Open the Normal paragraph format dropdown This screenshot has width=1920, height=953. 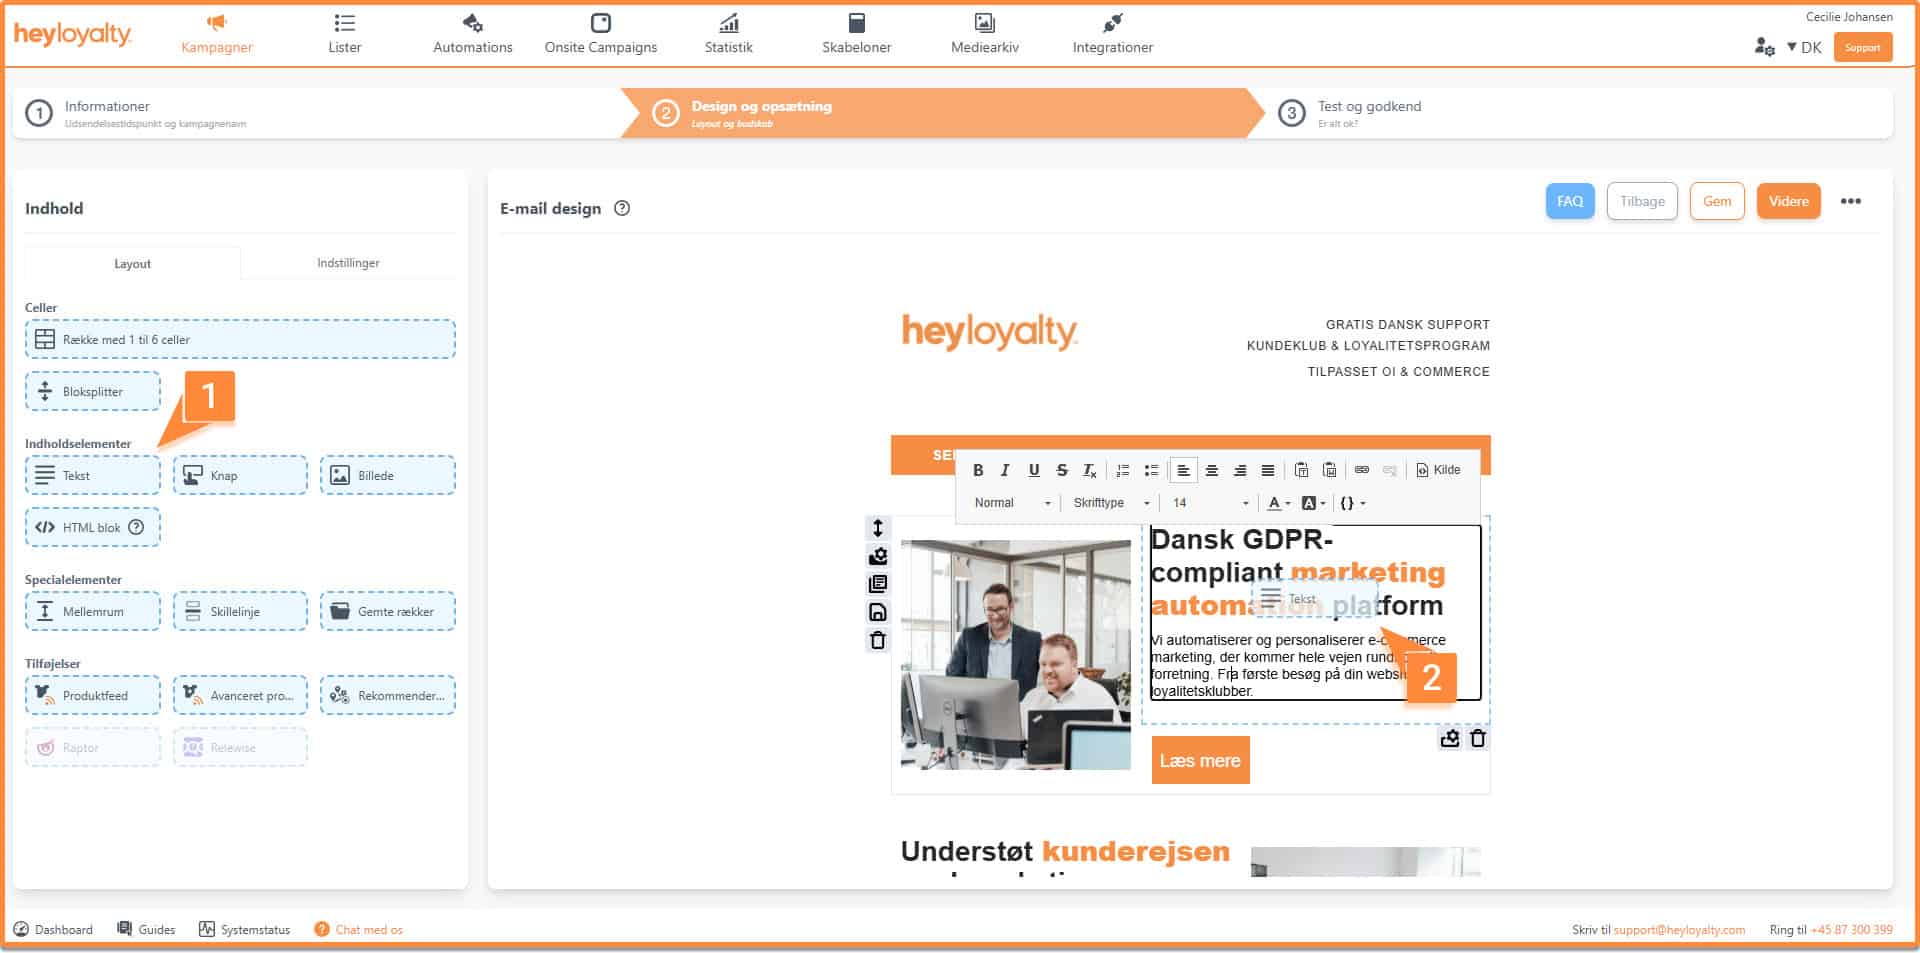click(1012, 503)
